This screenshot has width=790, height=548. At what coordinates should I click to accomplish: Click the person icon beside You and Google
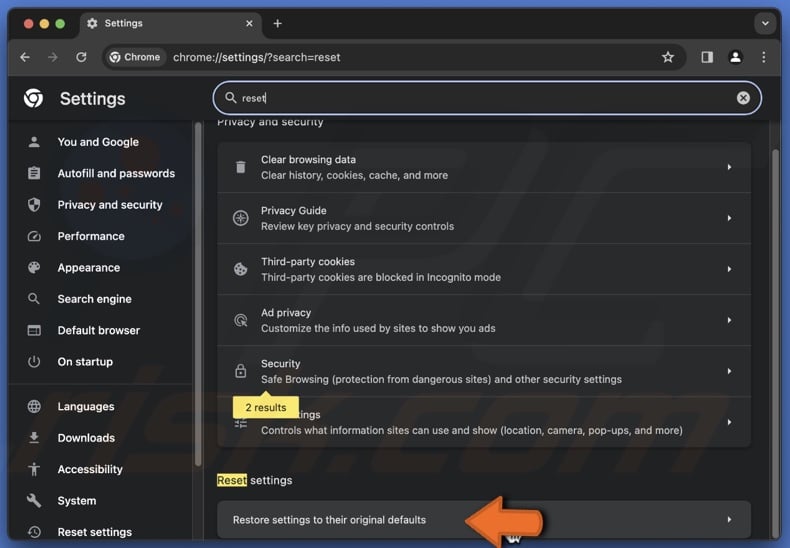pos(34,142)
